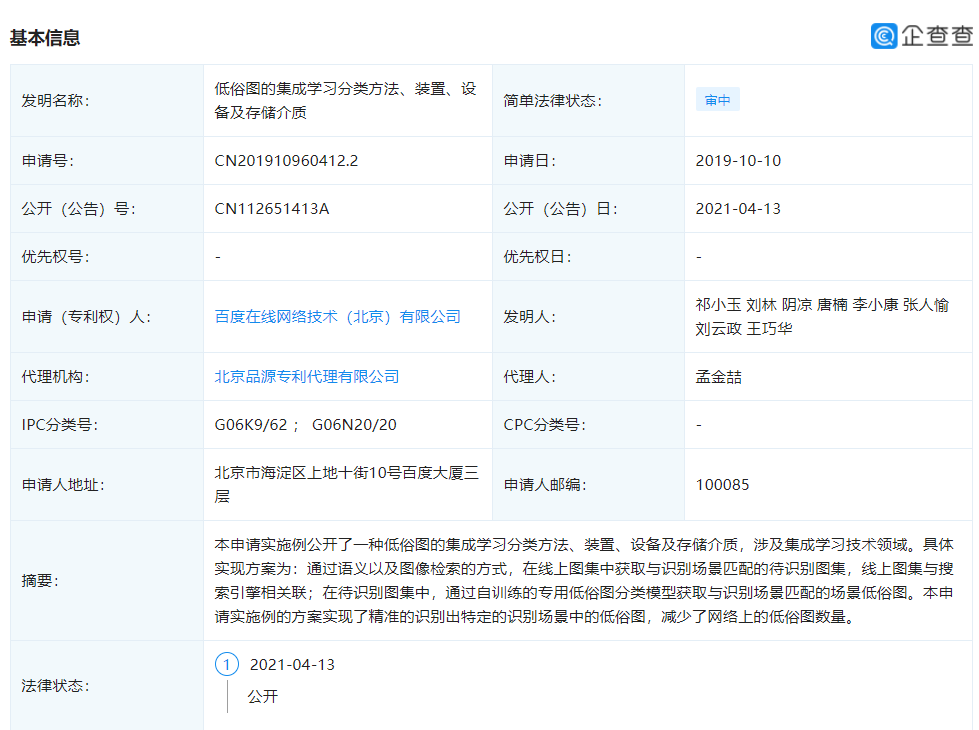
Task: Click the 法律状态 label
Action: 56,686
